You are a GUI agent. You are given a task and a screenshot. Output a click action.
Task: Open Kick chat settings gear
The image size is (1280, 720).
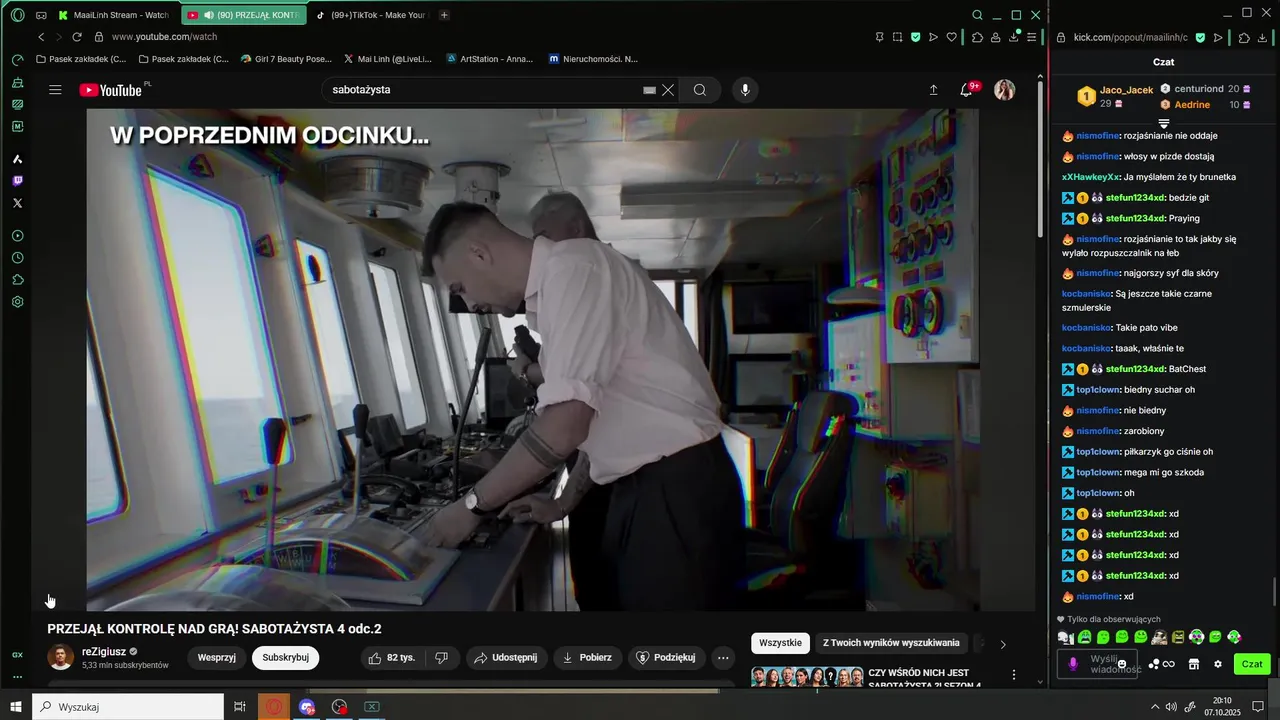(x=1218, y=664)
